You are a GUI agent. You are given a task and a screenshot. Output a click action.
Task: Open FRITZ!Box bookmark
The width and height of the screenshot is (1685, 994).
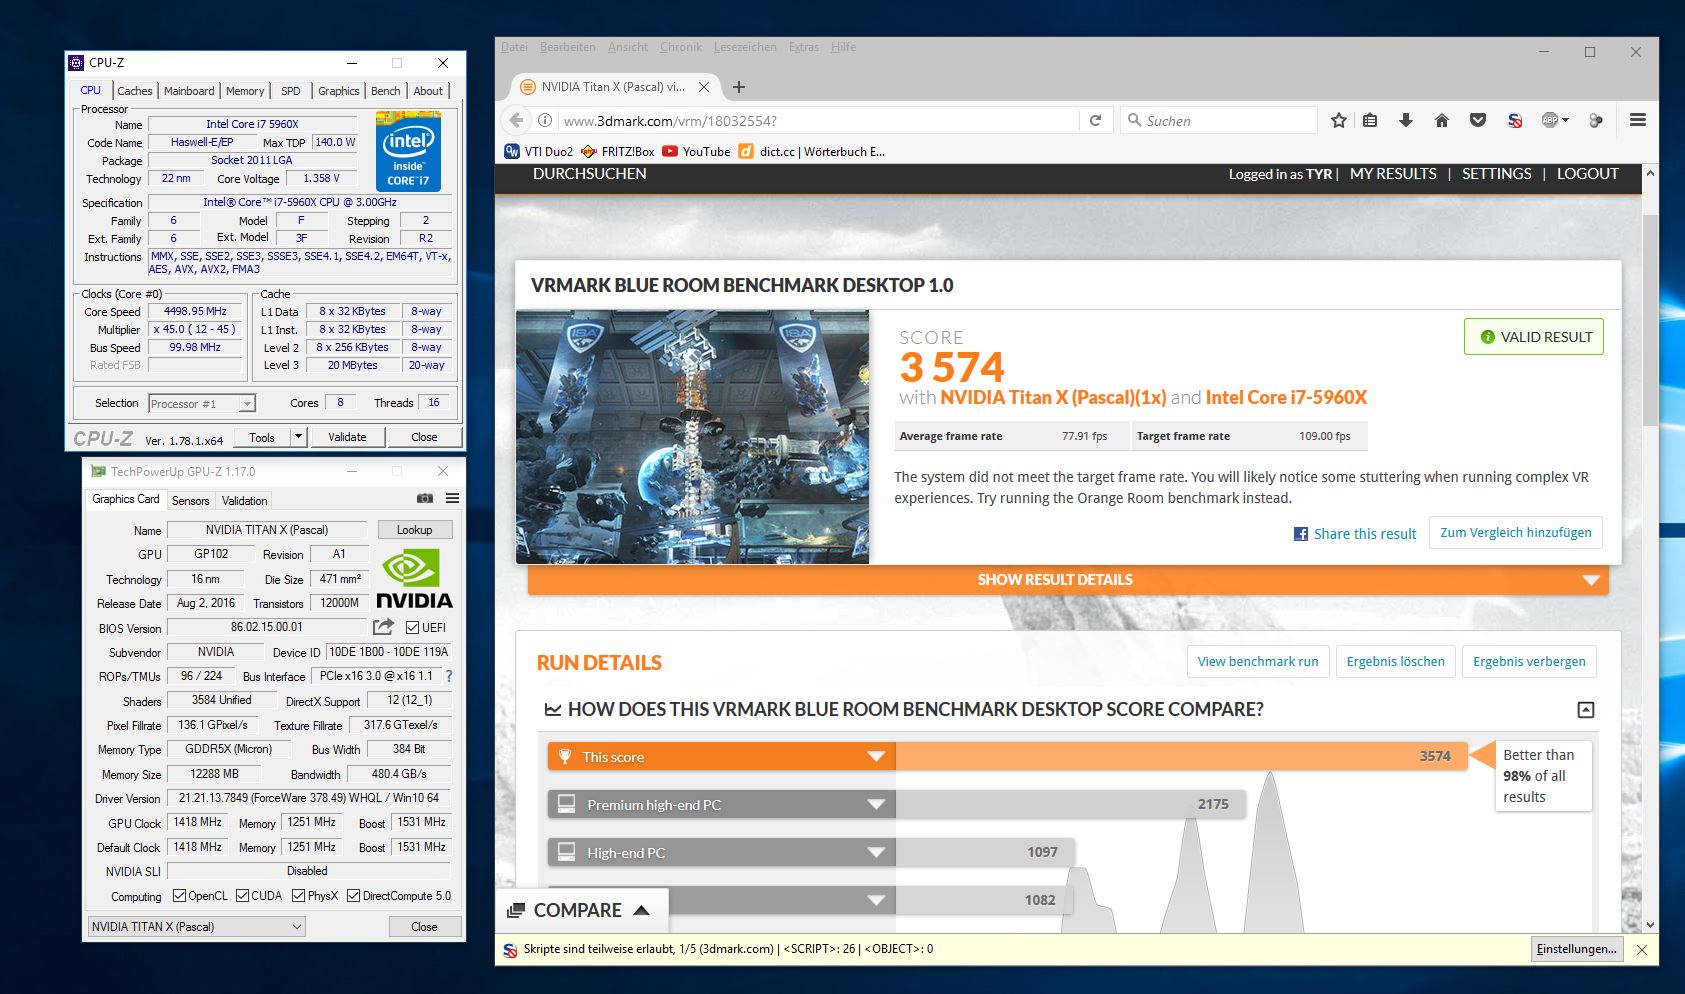[618, 152]
